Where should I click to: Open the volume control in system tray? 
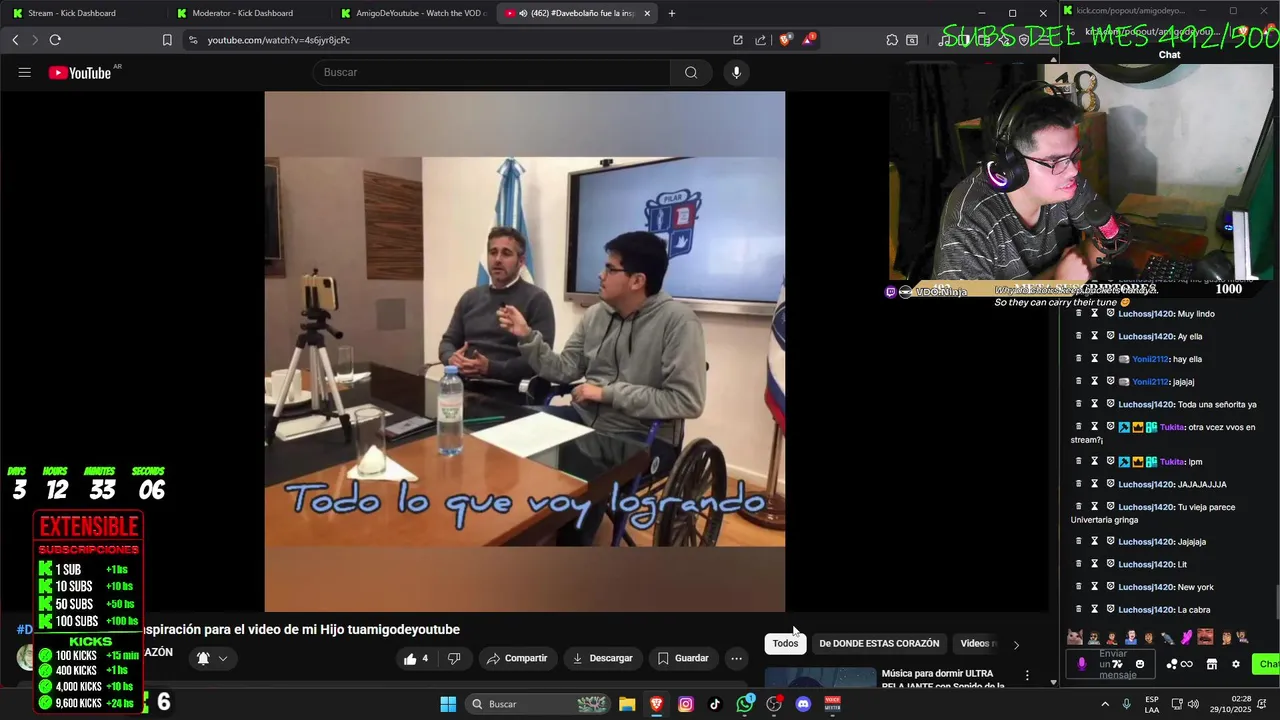[x=1192, y=704]
